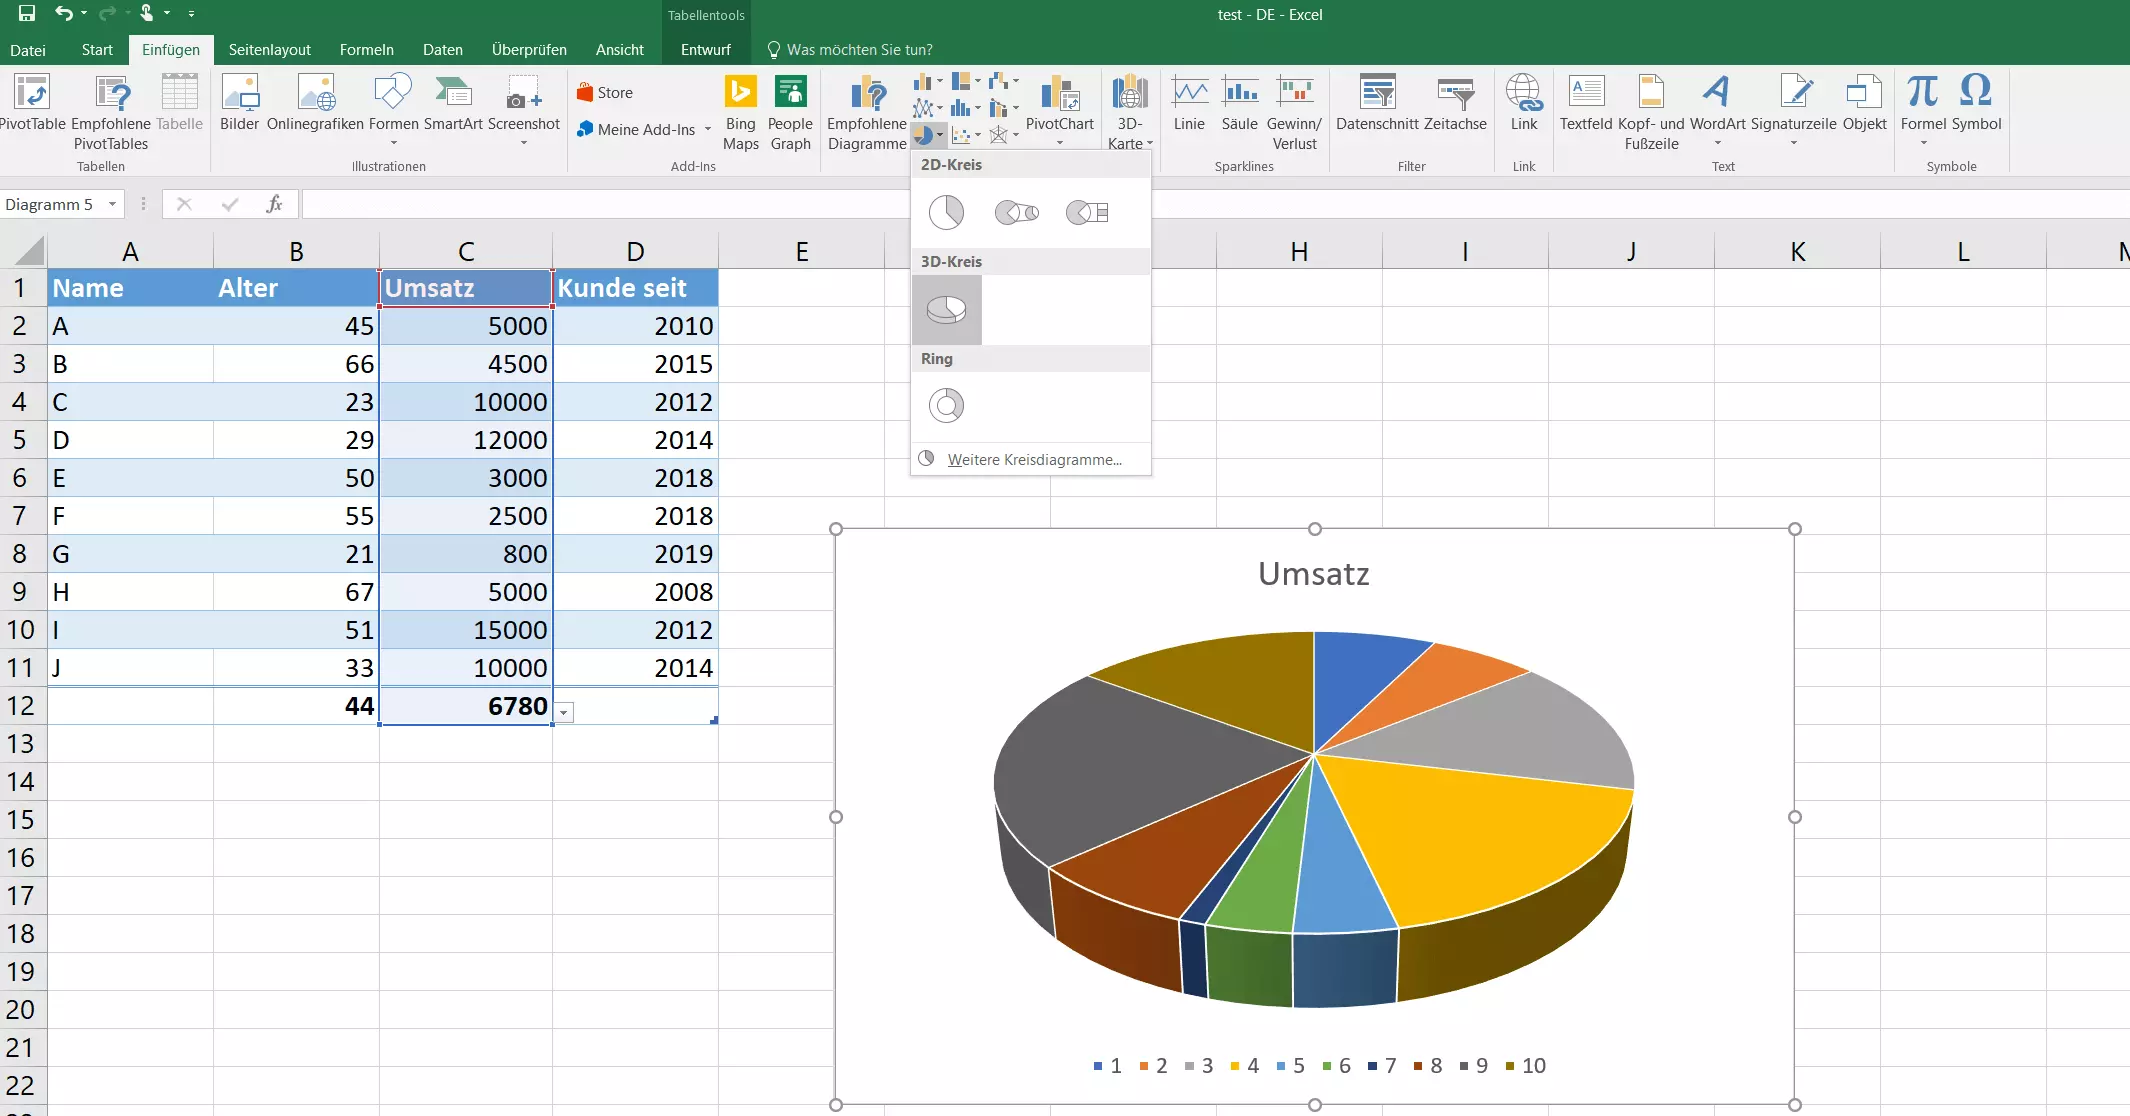
Task: Select the 3D-Kreis chart type
Action: 946,310
